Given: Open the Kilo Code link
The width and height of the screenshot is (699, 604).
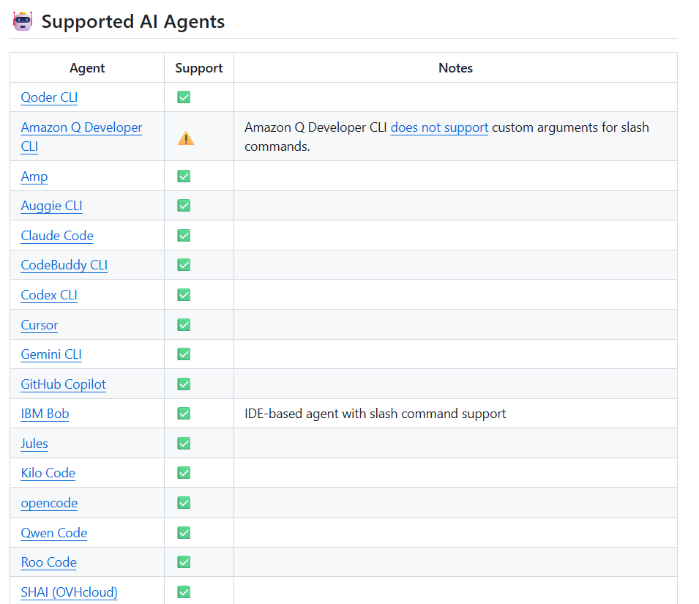Looking at the screenshot, I should coord(48,473).
